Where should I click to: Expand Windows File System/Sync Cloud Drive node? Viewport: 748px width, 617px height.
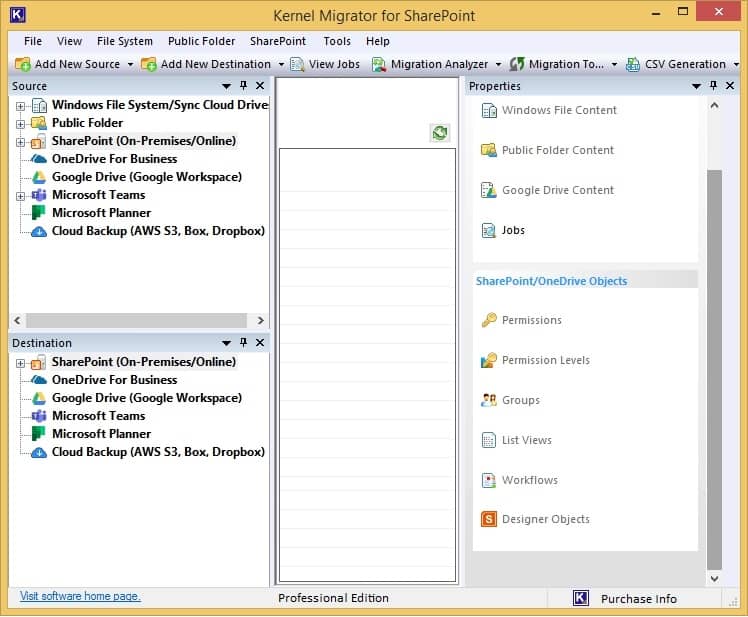coord(21,106)
